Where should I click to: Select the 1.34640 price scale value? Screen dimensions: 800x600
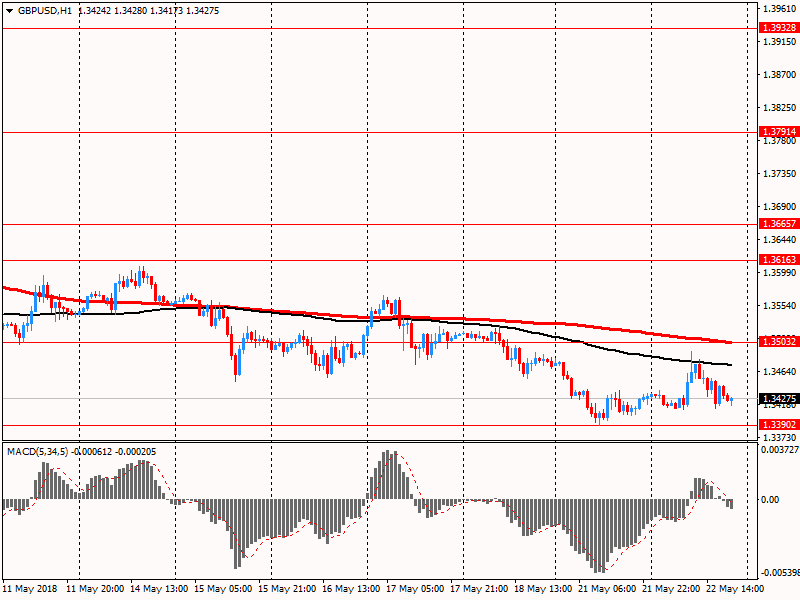(x=779, y=371)
